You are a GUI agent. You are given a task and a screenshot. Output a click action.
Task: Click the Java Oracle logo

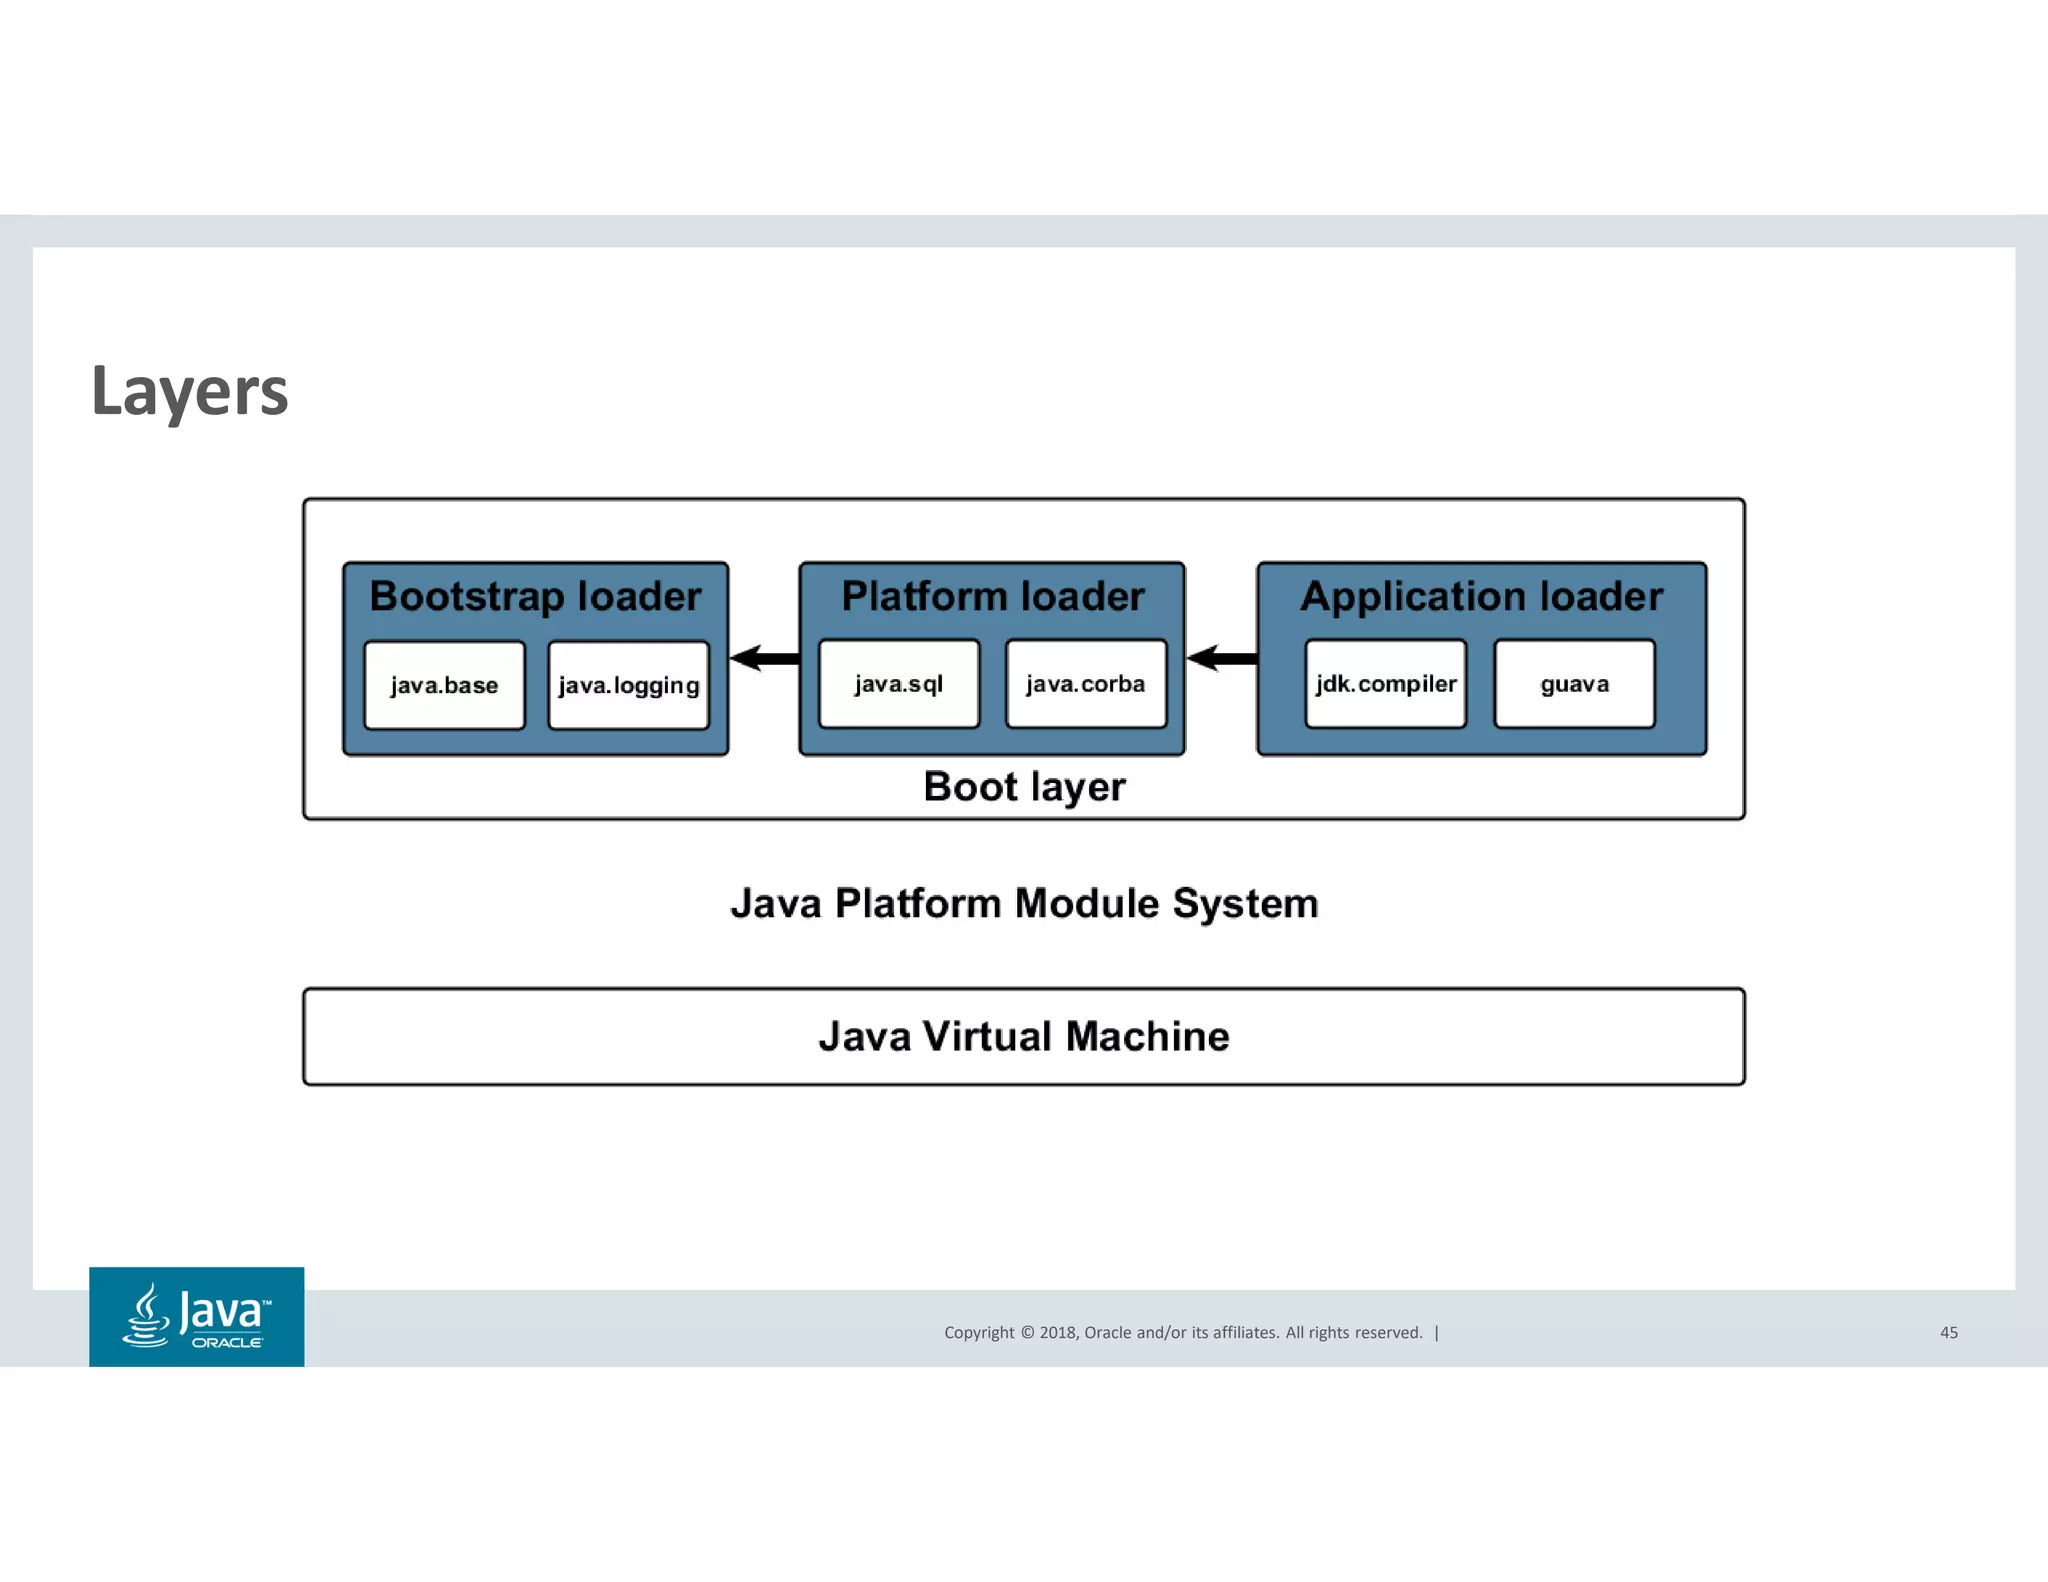(x=196, y=1316)
